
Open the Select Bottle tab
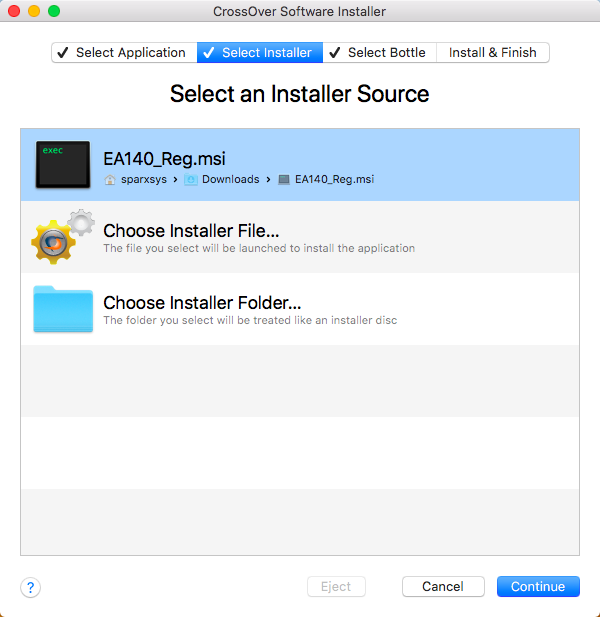point(380,53)
